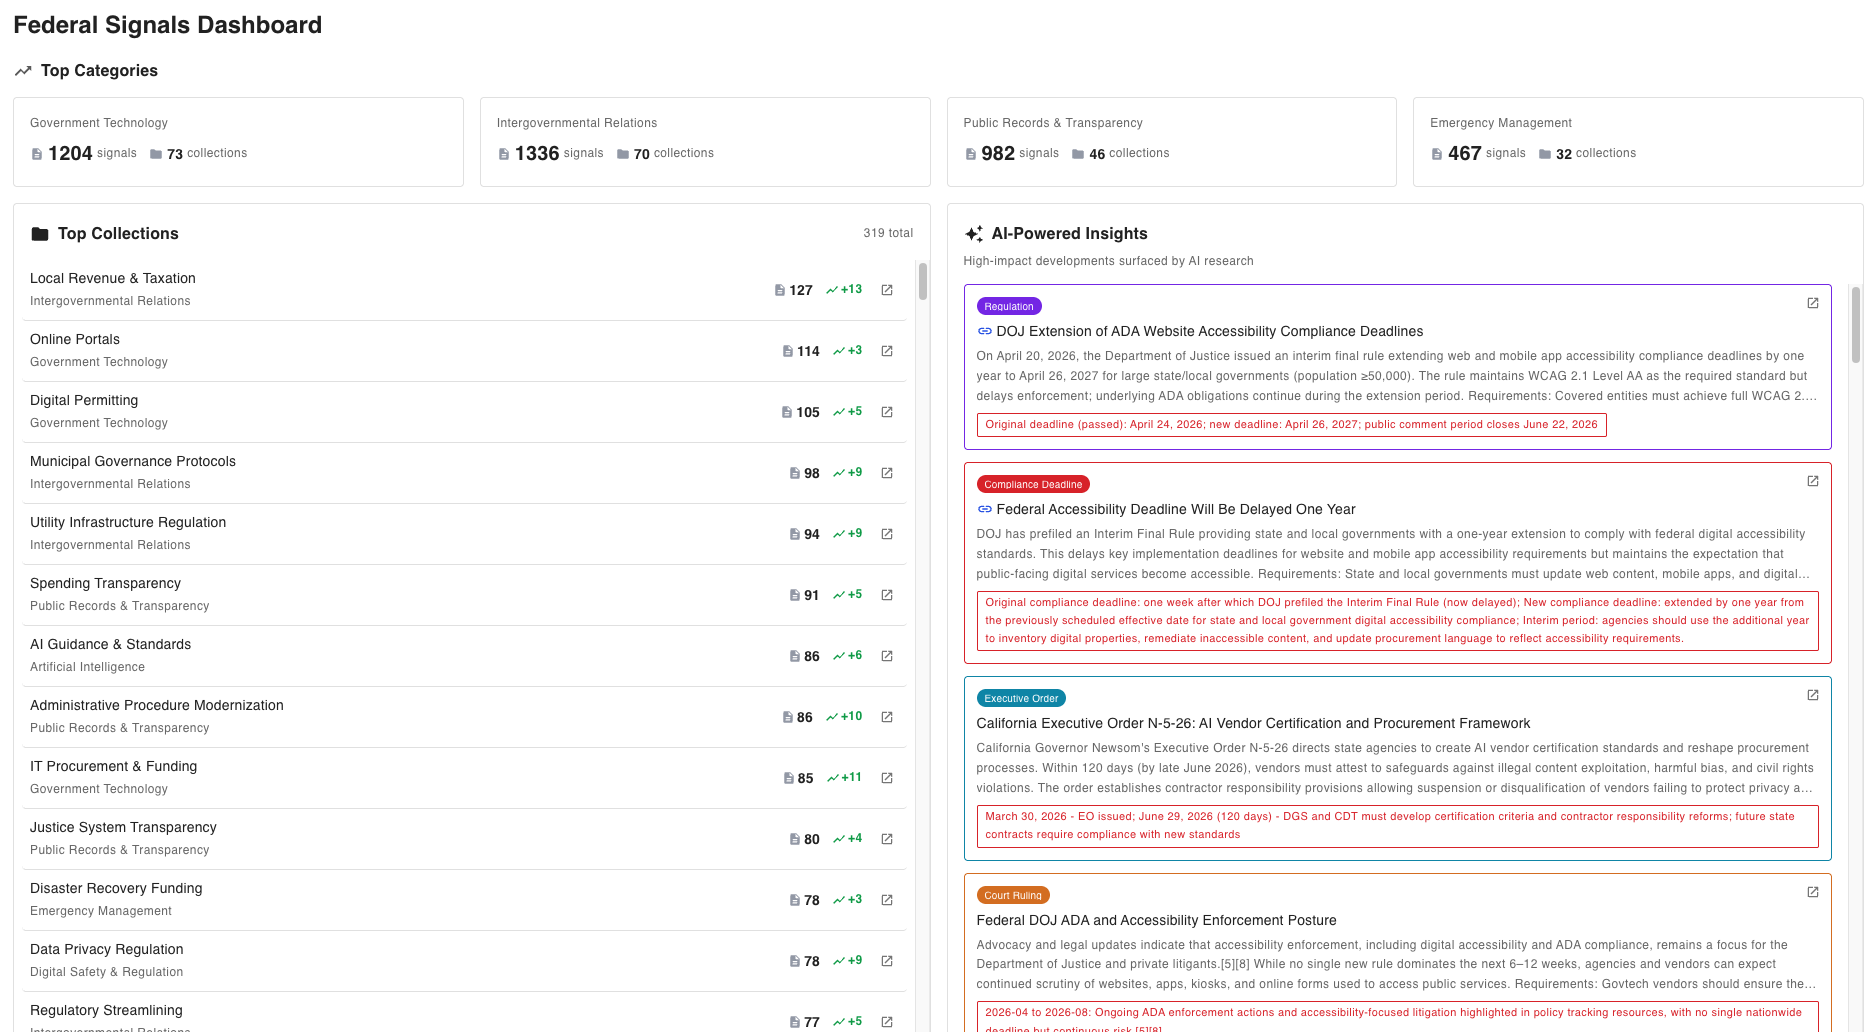Click the Top Categories trending arrow icon
Viewport: 1874px width, 1032px height.
23,71
